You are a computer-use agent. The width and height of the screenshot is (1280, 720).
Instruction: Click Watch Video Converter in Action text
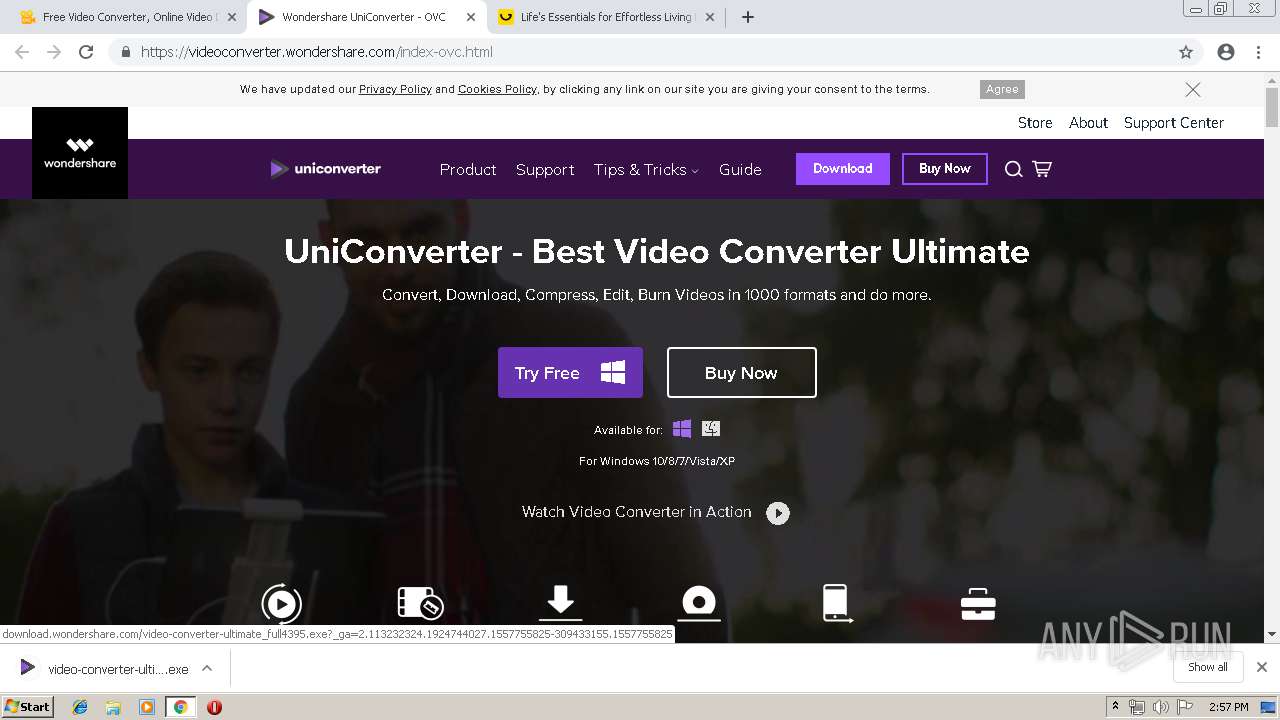click(636, 512)
